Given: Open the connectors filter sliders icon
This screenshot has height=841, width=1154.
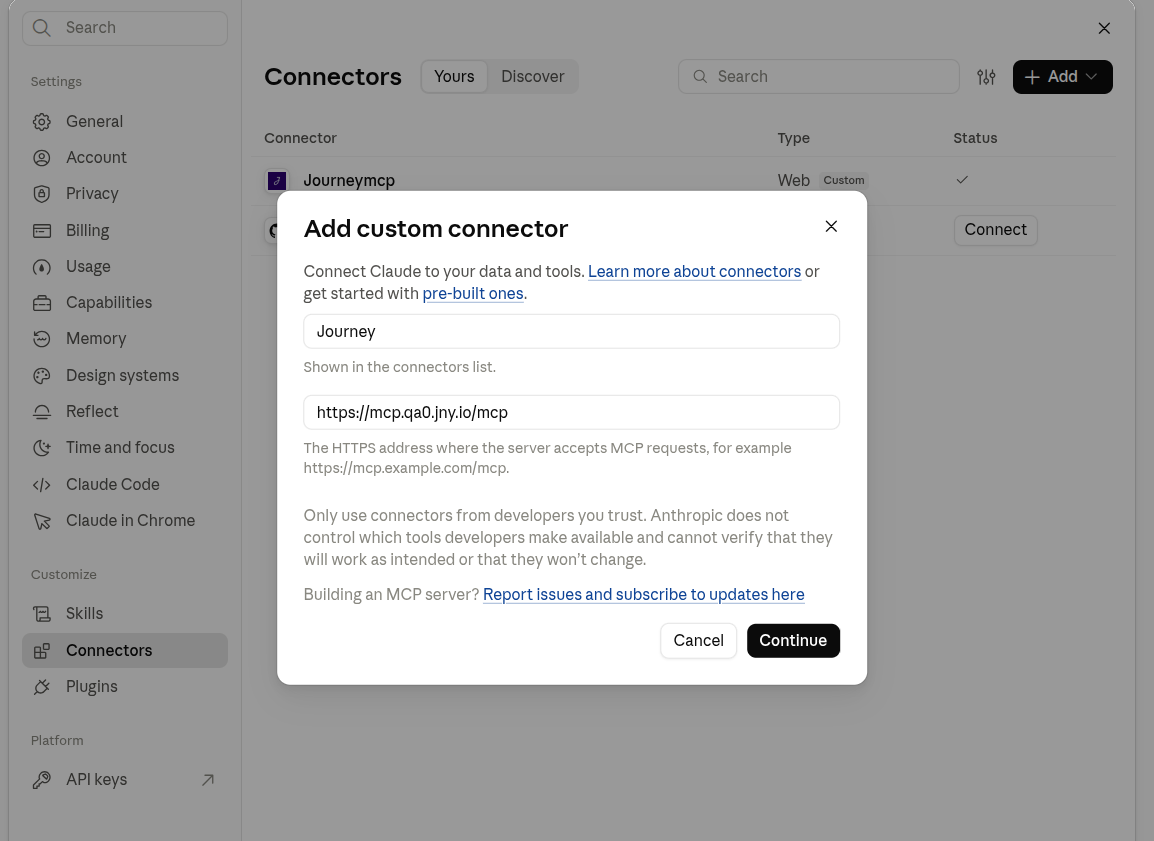Looking at the screenshot, I should [986, 77].
